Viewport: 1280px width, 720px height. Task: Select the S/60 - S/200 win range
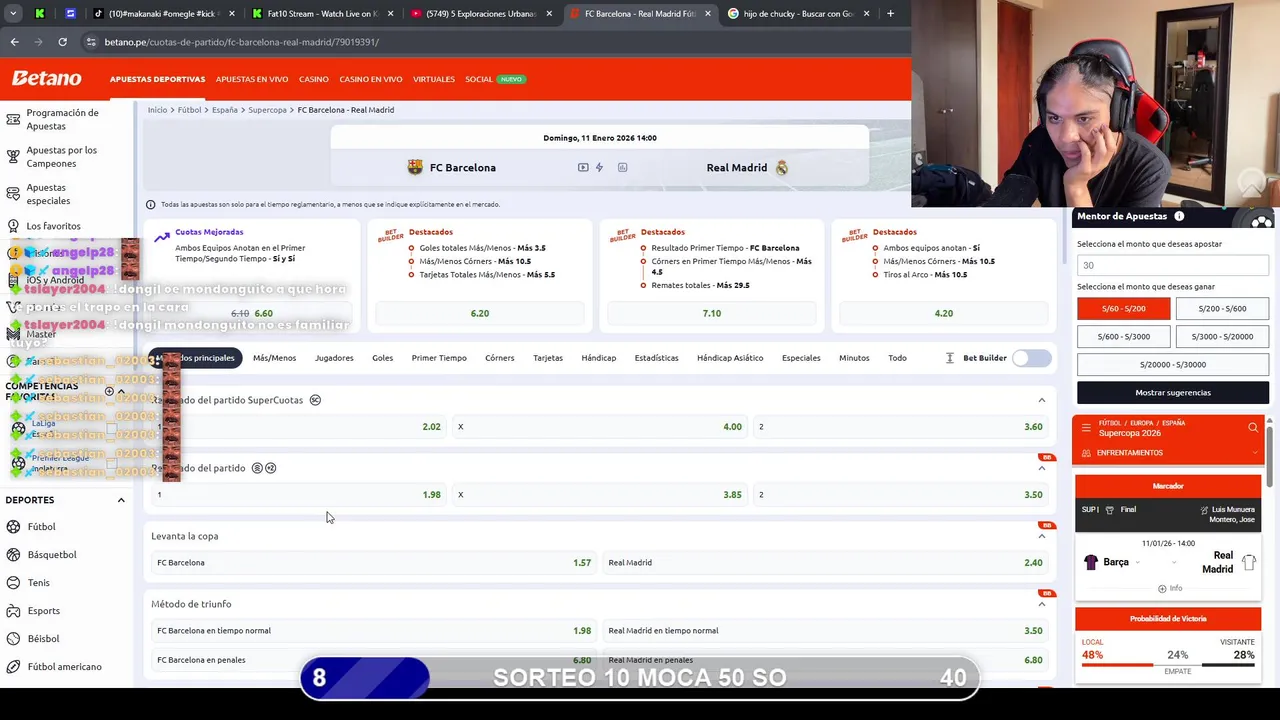click(1123, 309)
